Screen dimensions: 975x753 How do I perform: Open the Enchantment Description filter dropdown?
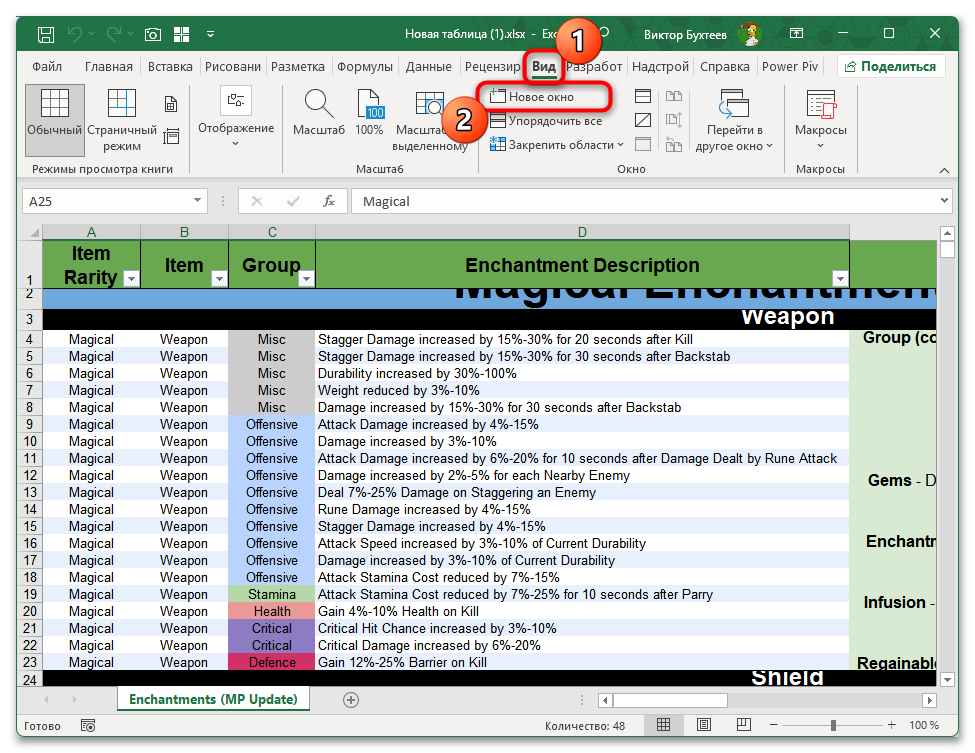coord(839,279)
